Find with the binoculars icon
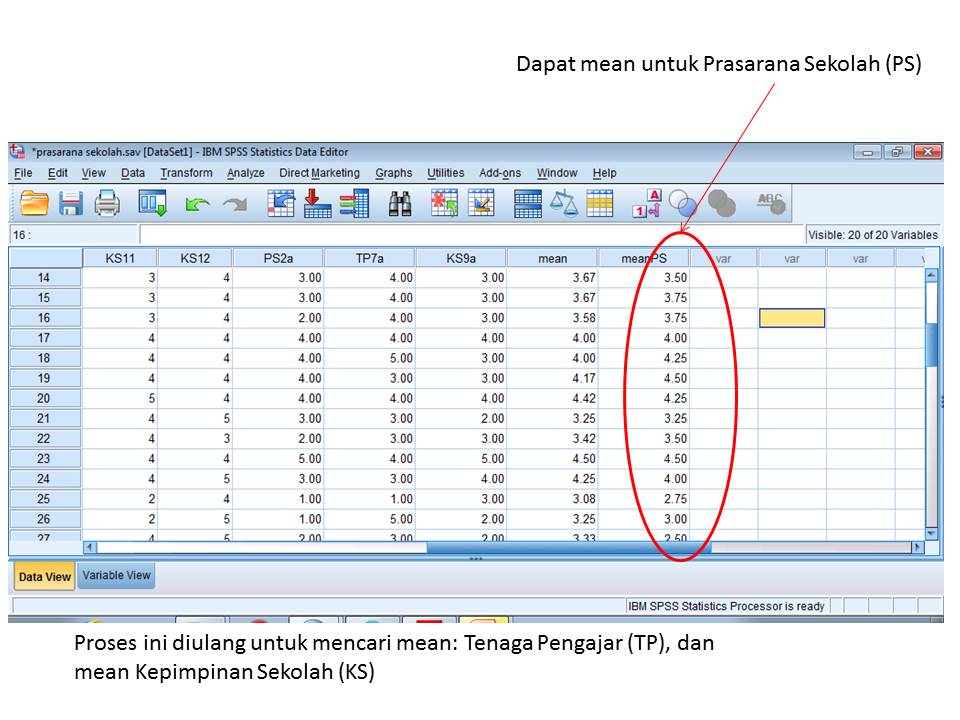The image size is (960, 720). tap(400, 204)
